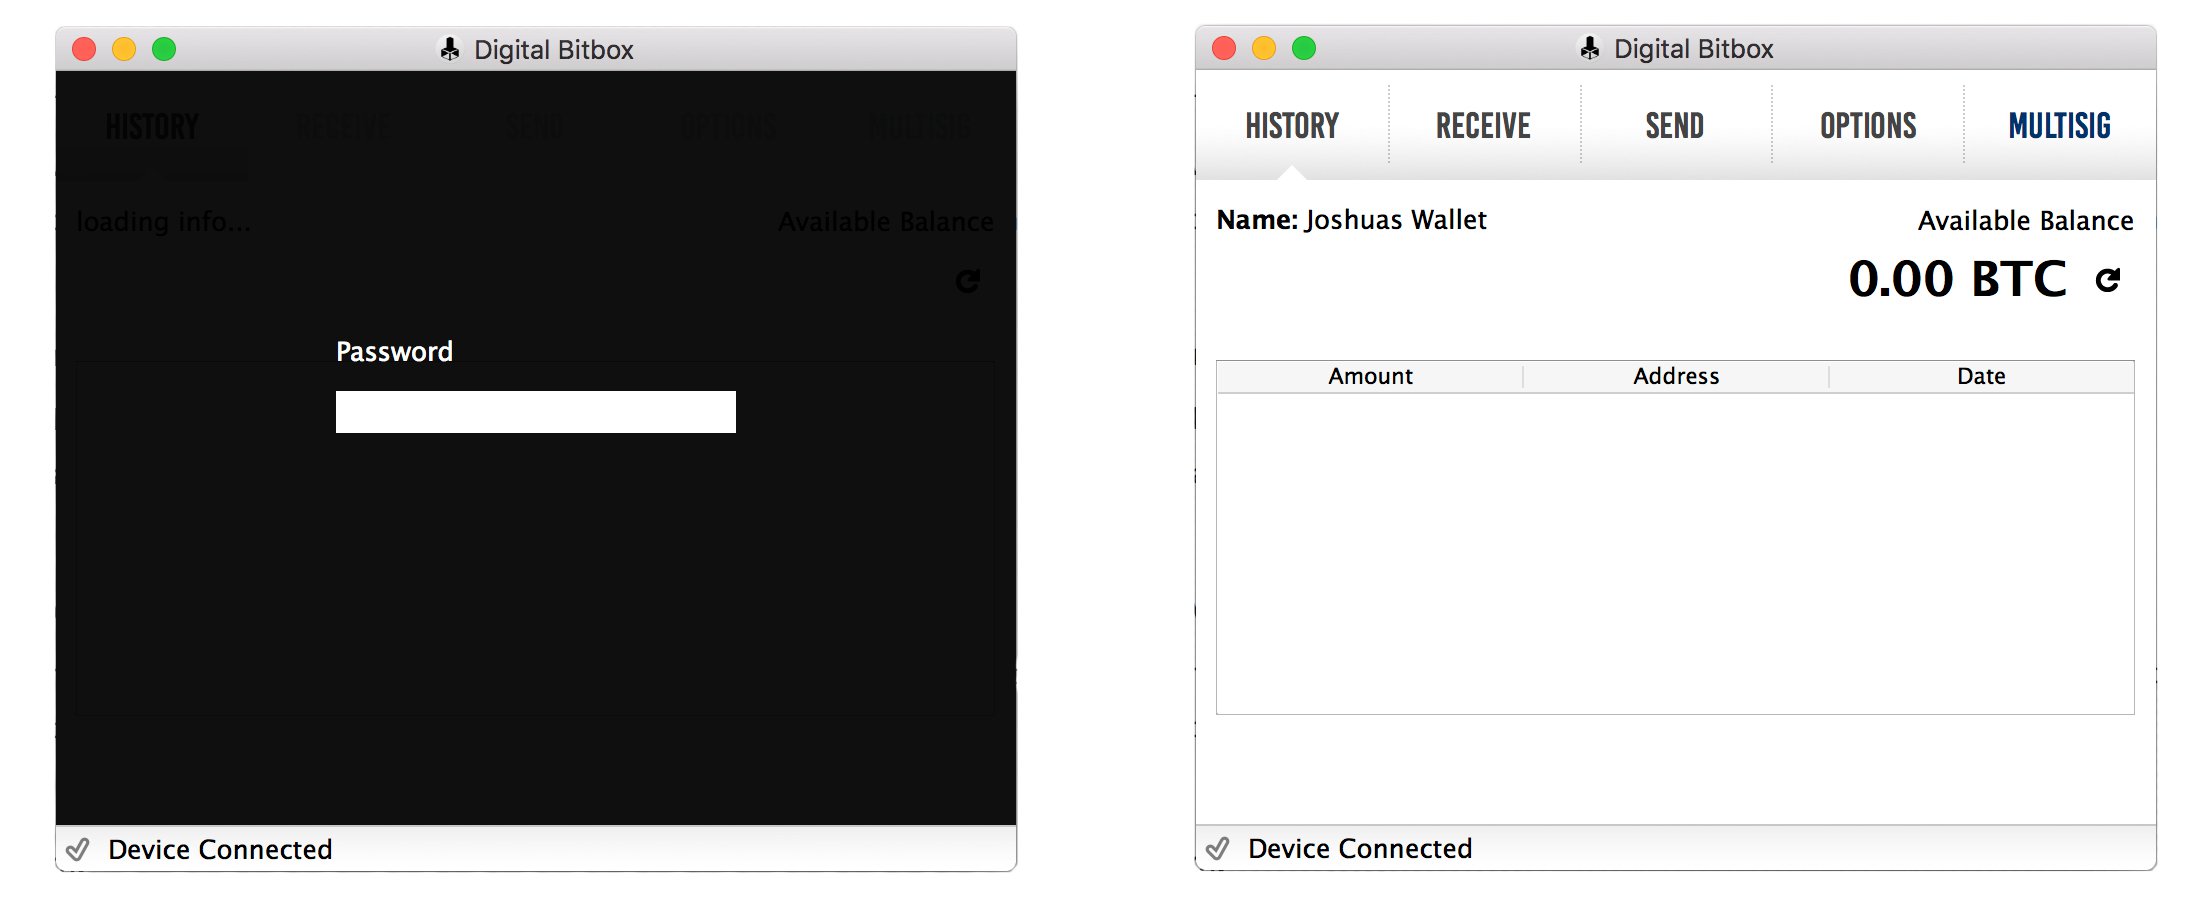
Task: Click Device Connected status text in left window
Action: point(220,850)
